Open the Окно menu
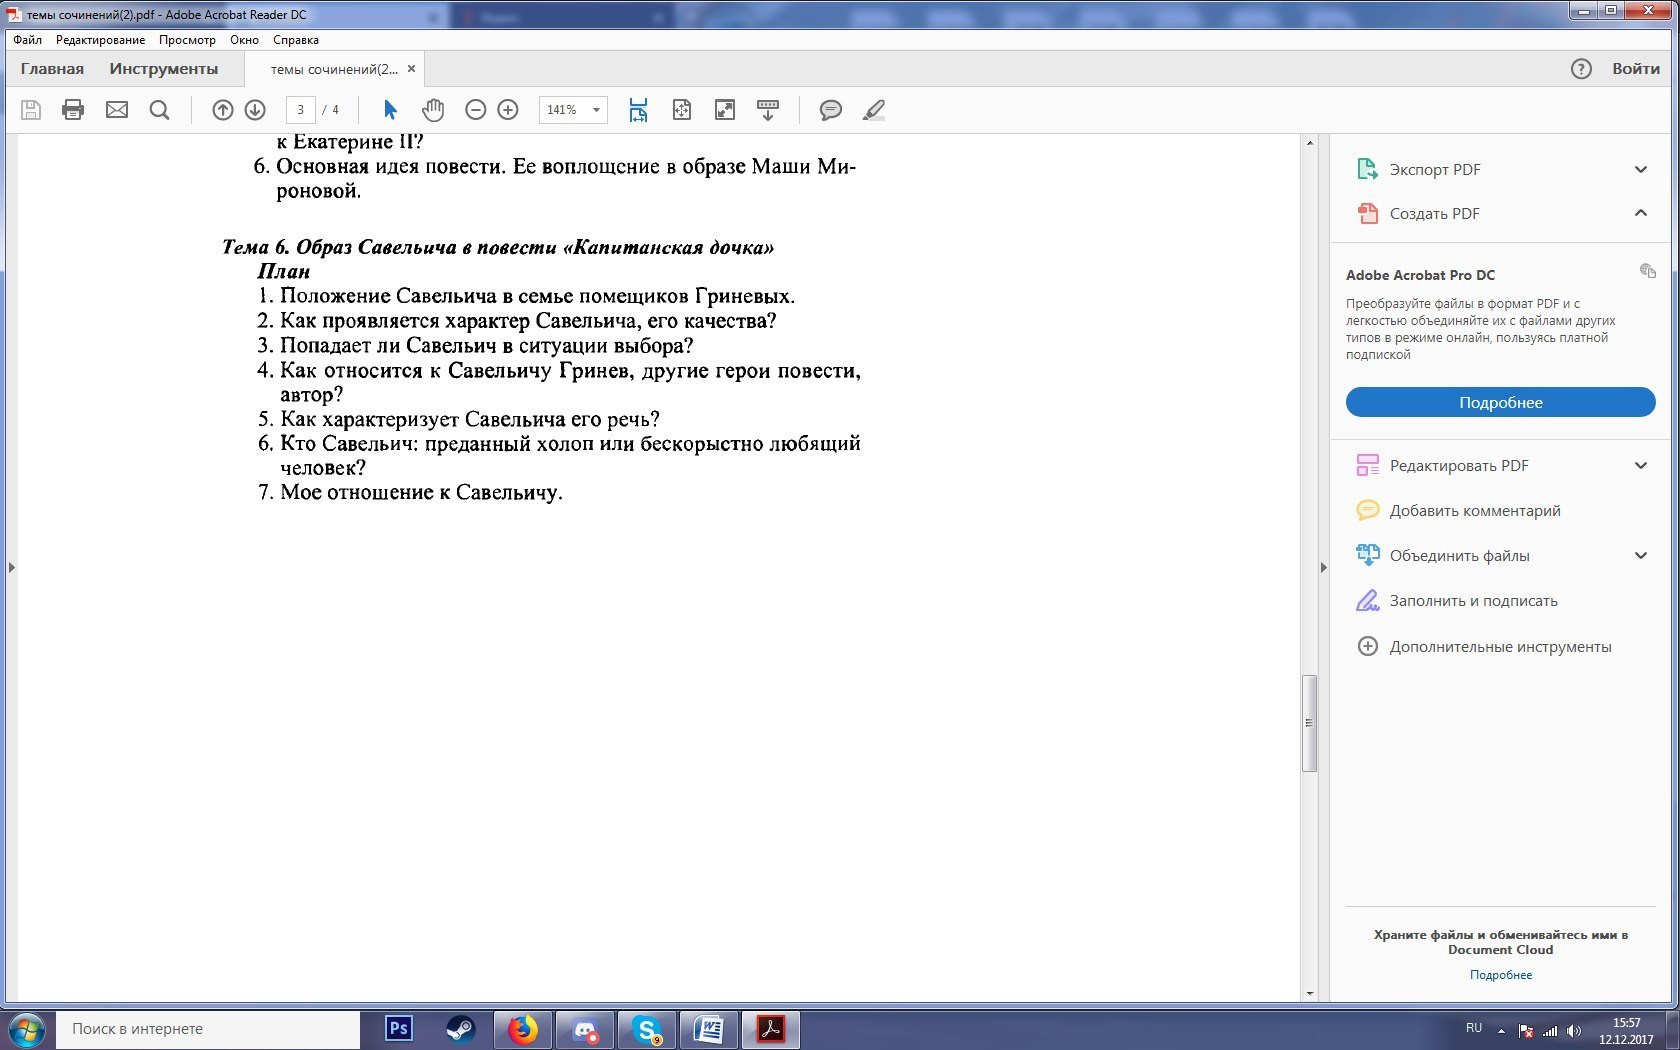The width and height of the screenshot is (1680, 1050). click(x=244, y=40)
